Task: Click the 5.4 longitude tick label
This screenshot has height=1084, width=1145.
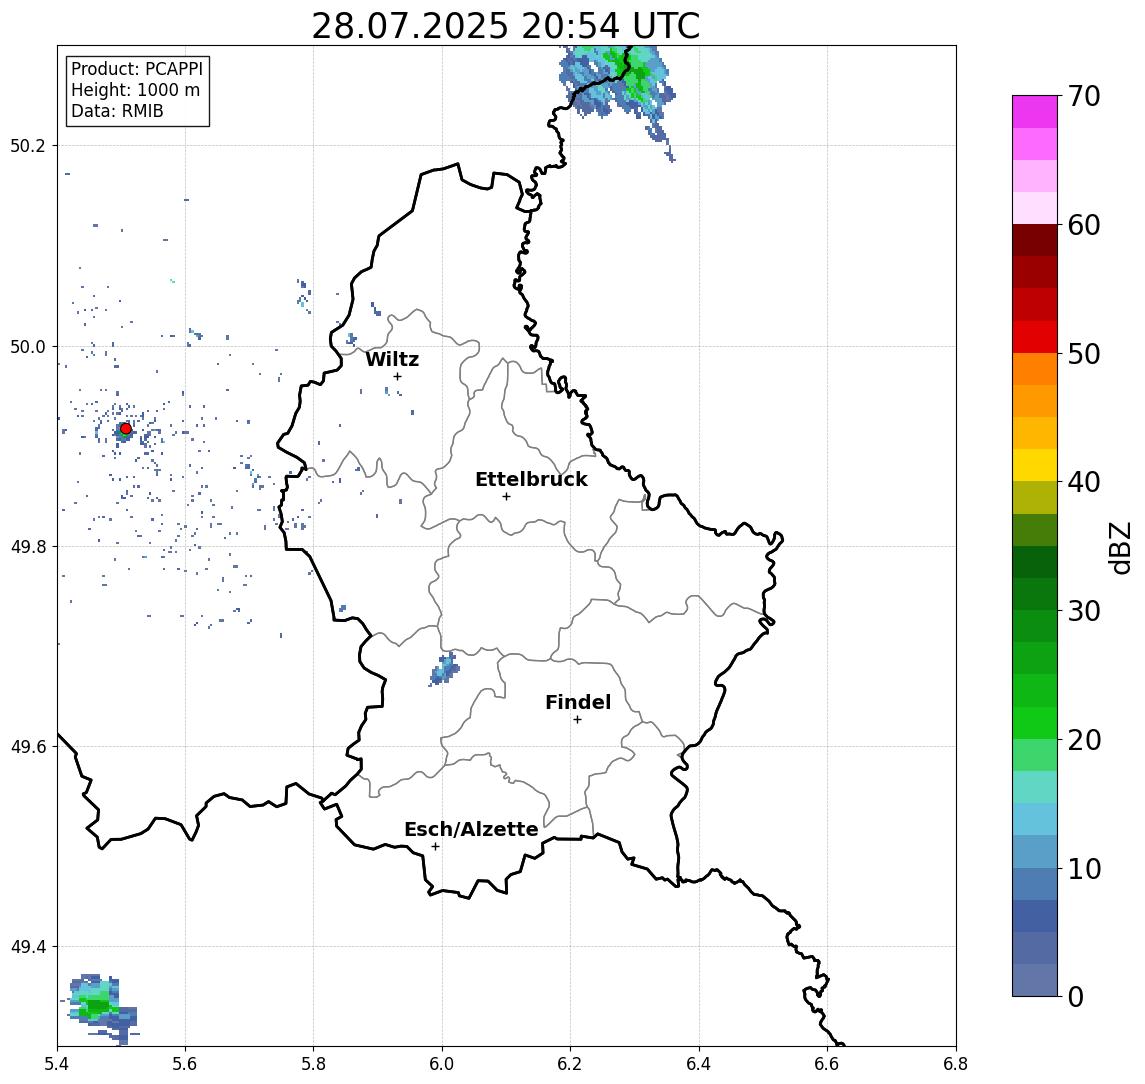Action: point(57,1064)
